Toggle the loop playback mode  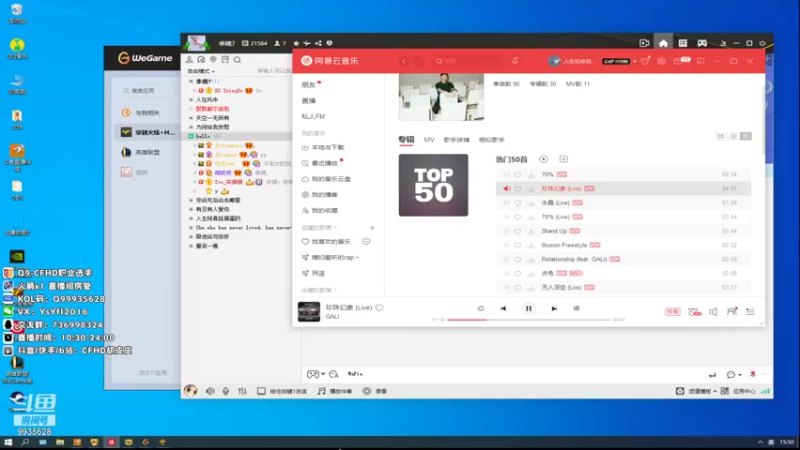tap(481, 308)
